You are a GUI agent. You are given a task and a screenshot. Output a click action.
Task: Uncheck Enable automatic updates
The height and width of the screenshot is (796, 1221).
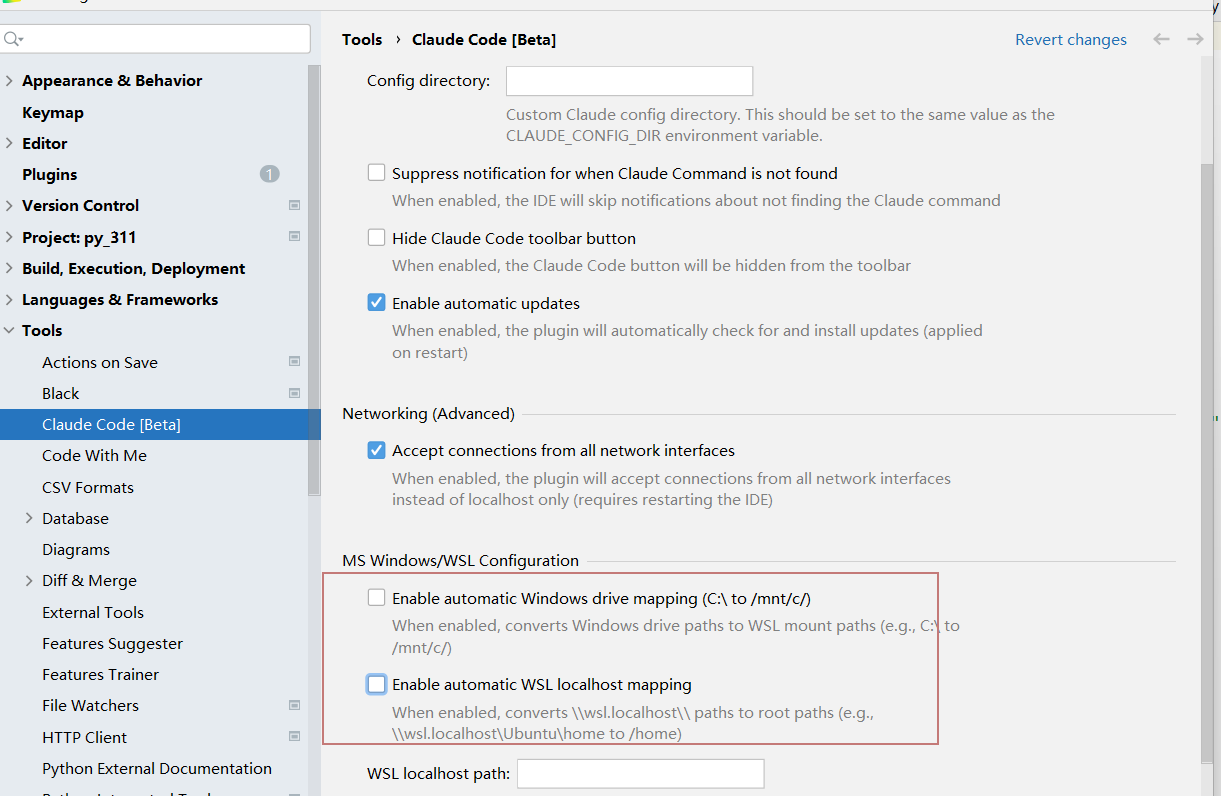click(376, 303)
